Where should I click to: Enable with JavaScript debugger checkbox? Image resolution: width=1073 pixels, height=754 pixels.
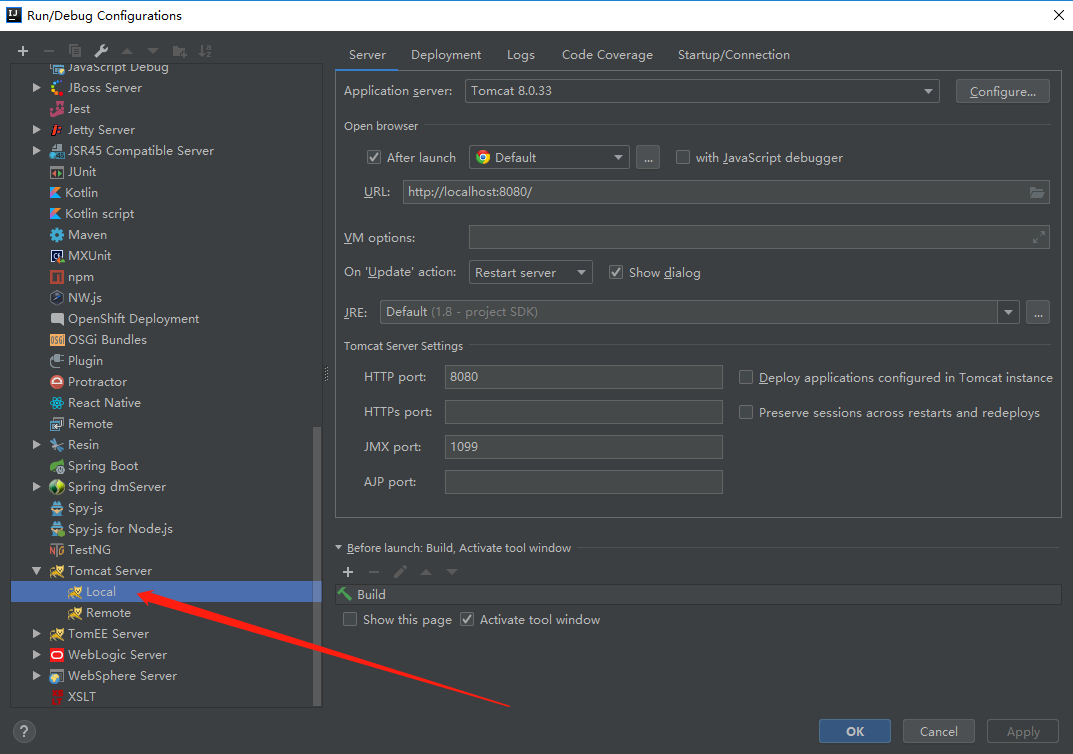(x=682, y=157)
